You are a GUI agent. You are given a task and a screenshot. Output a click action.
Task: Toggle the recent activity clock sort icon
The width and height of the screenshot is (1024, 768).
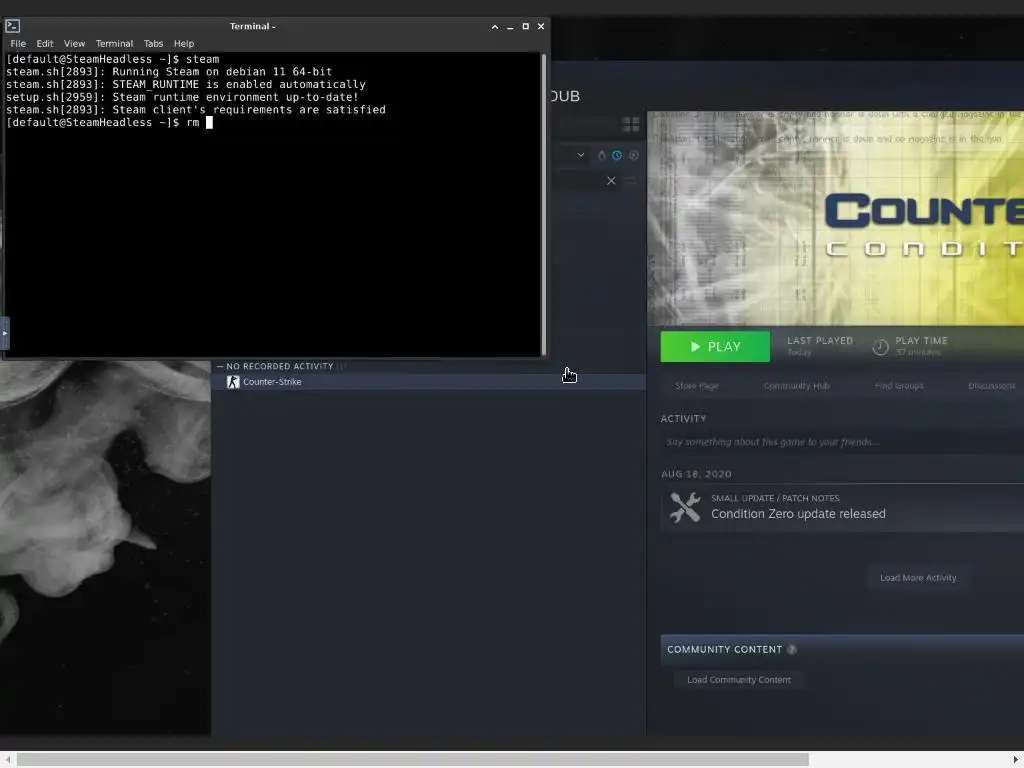tap(617, 155)
